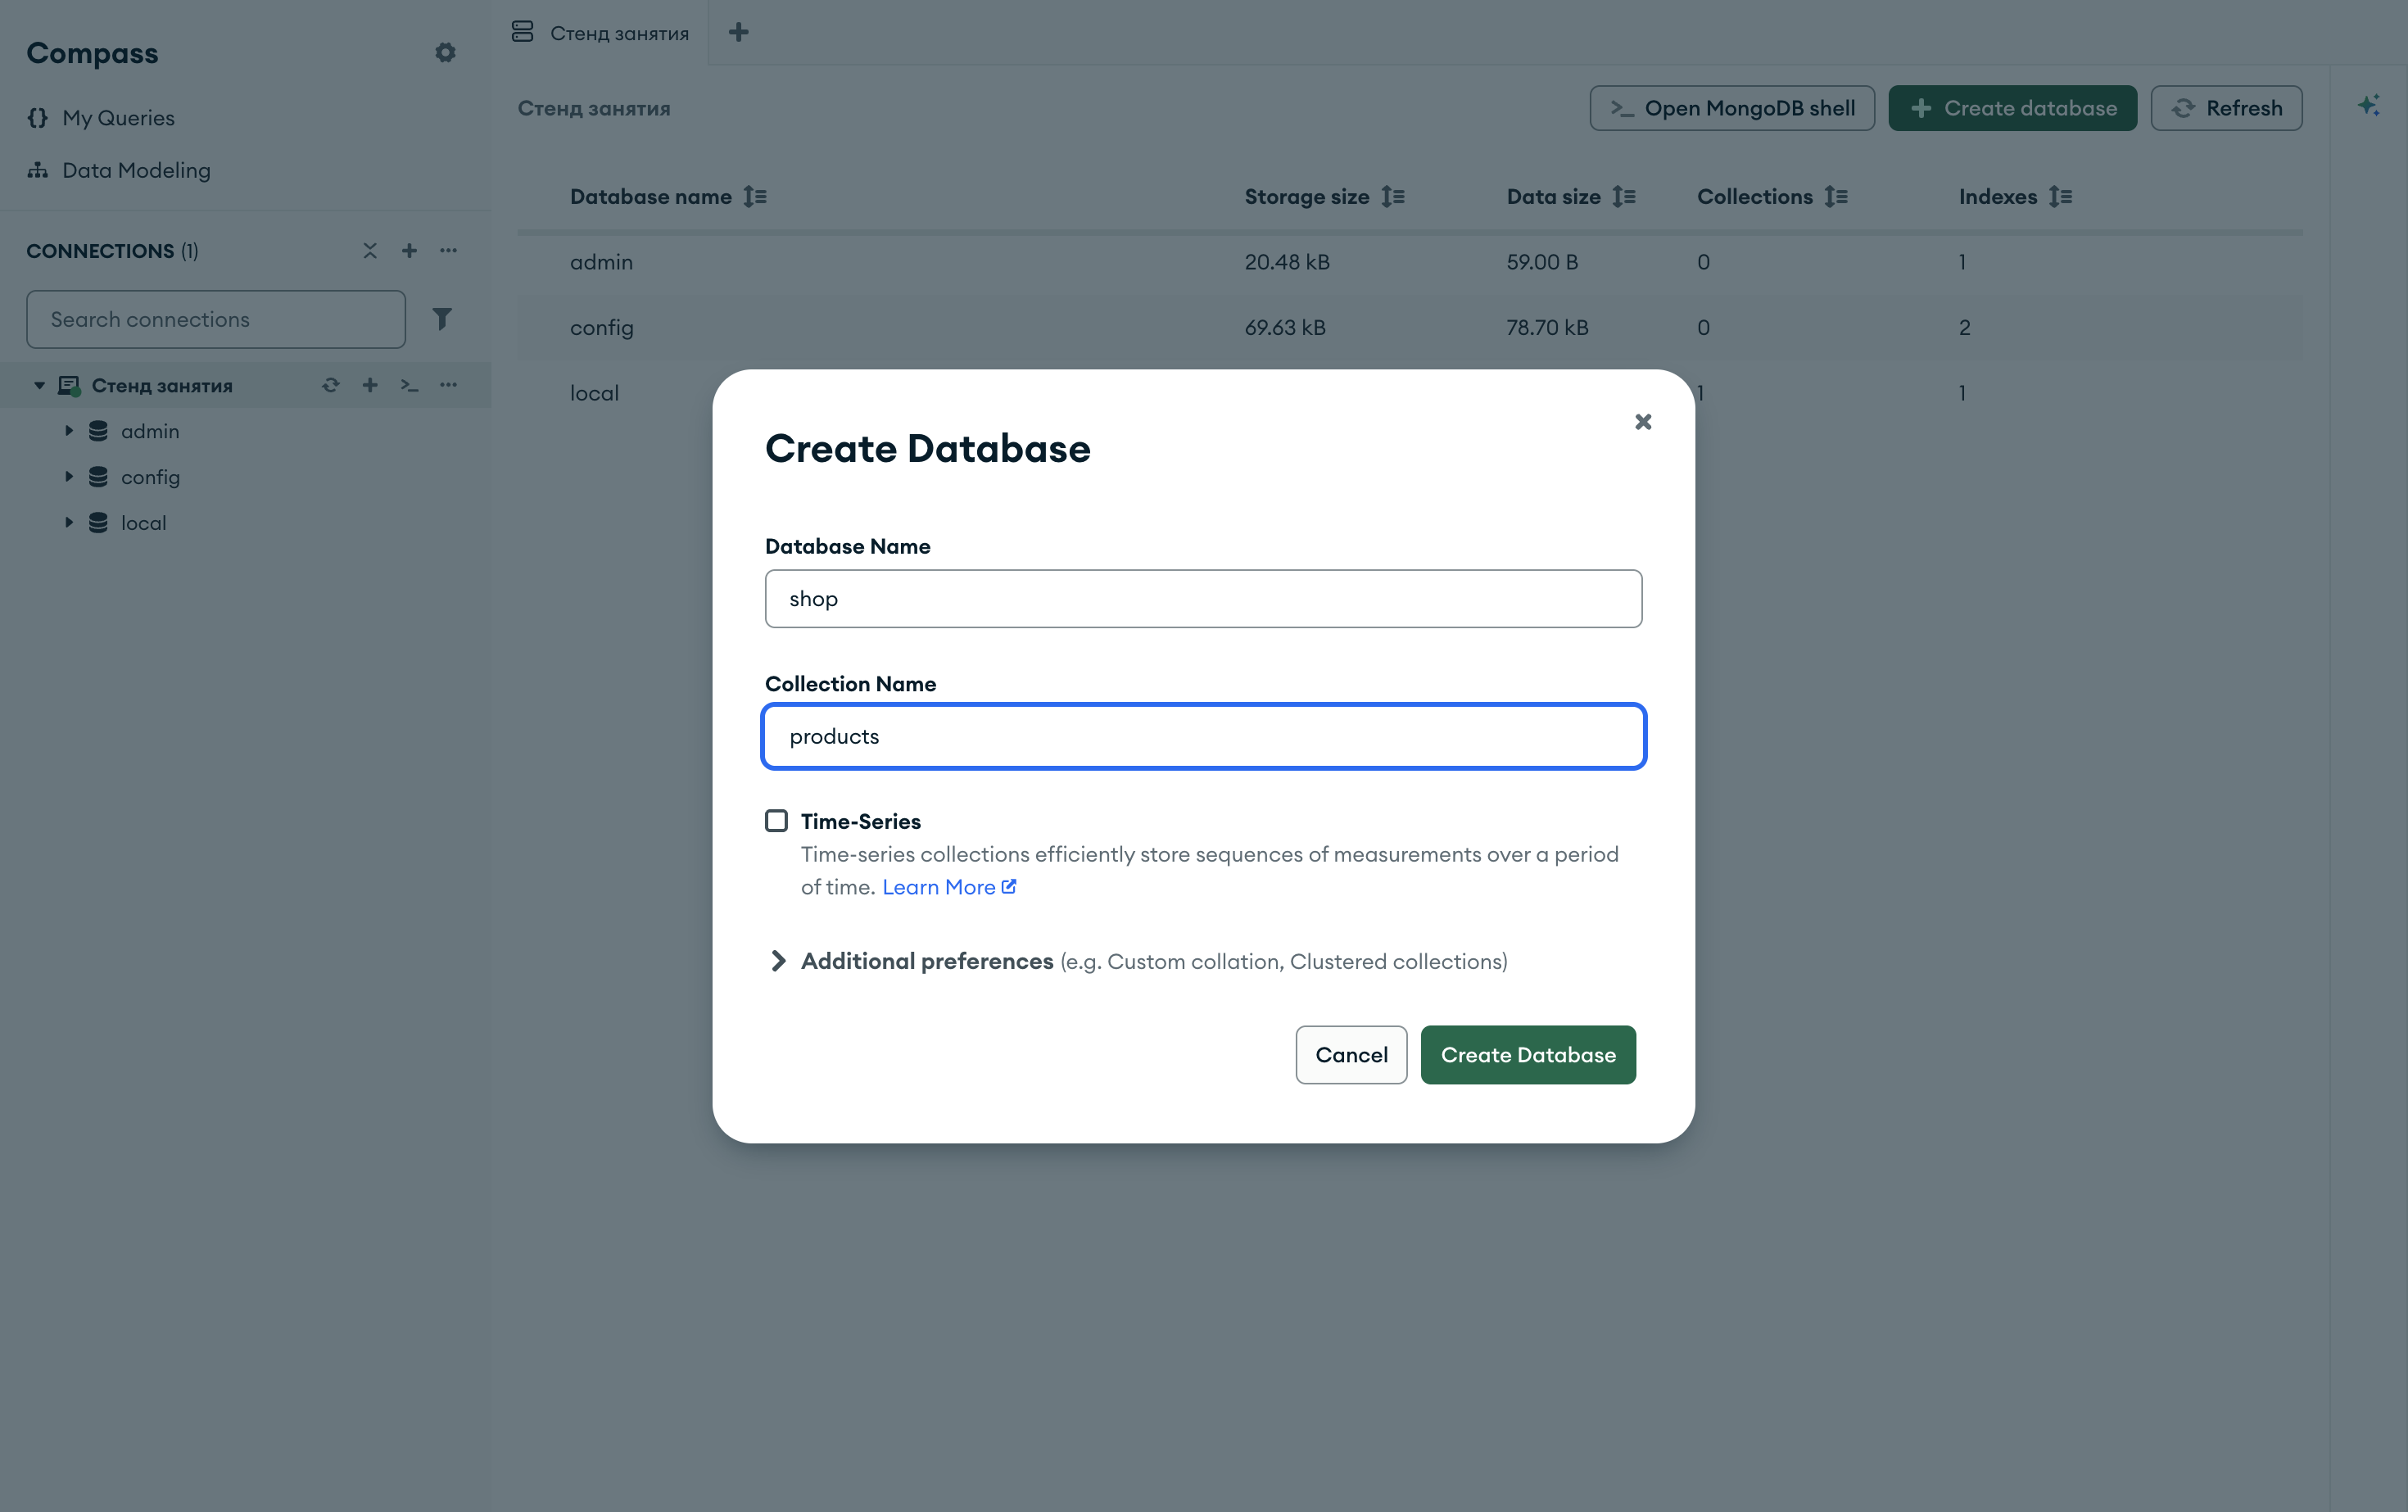This screenshot has width=2408, height=1512.
Task: Collapse all connections icon
Action: (370, 251)
